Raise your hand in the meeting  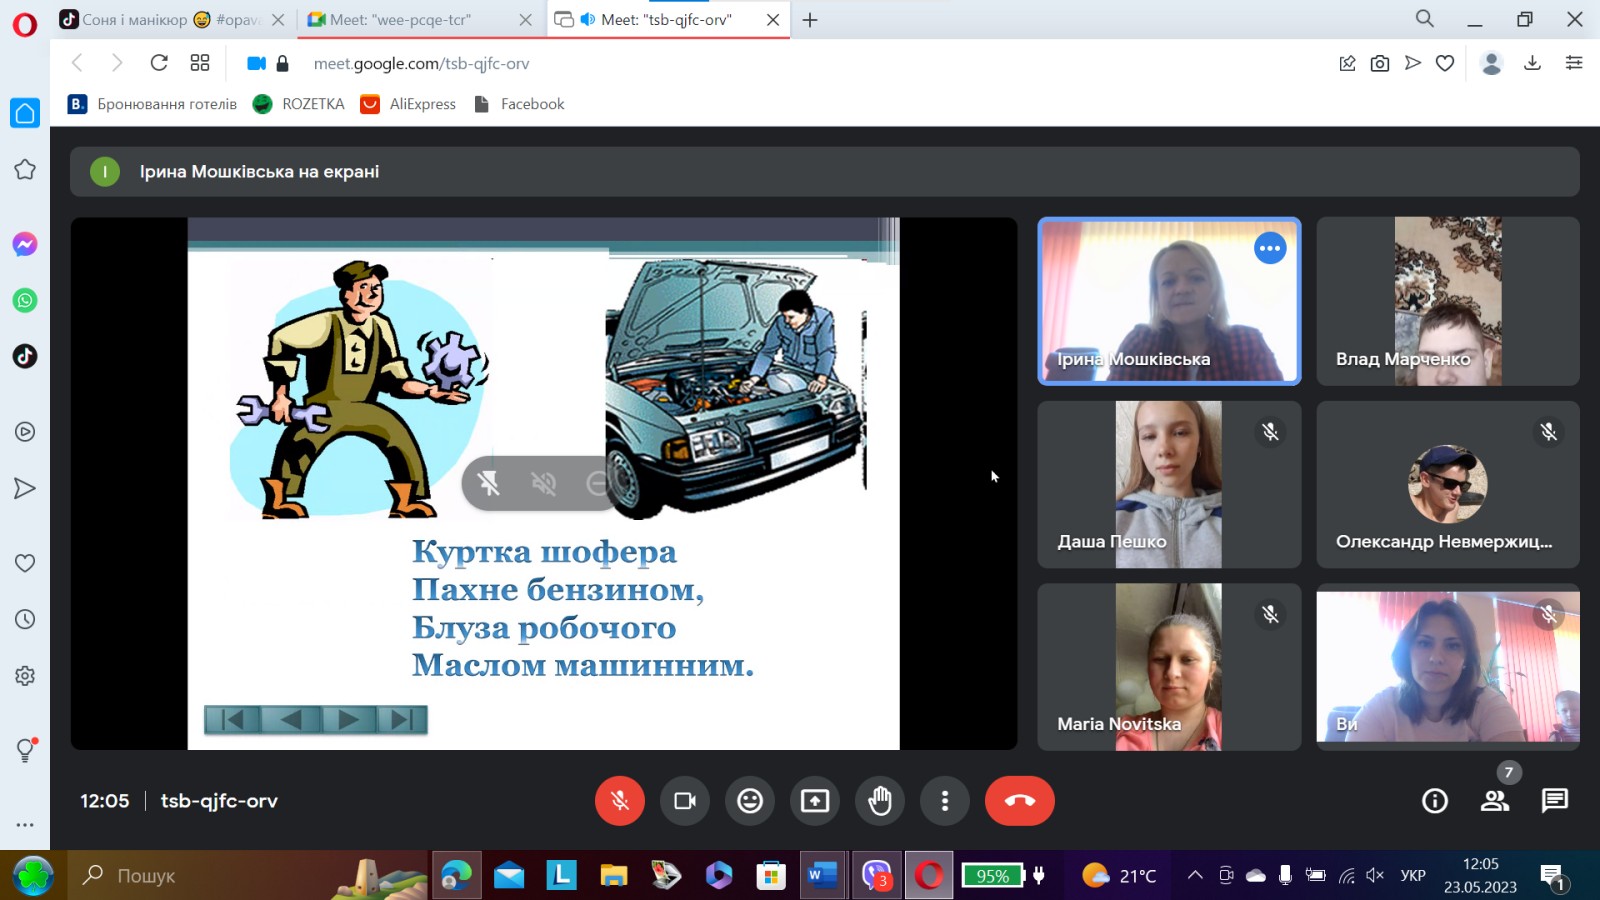tap(879, 801)
